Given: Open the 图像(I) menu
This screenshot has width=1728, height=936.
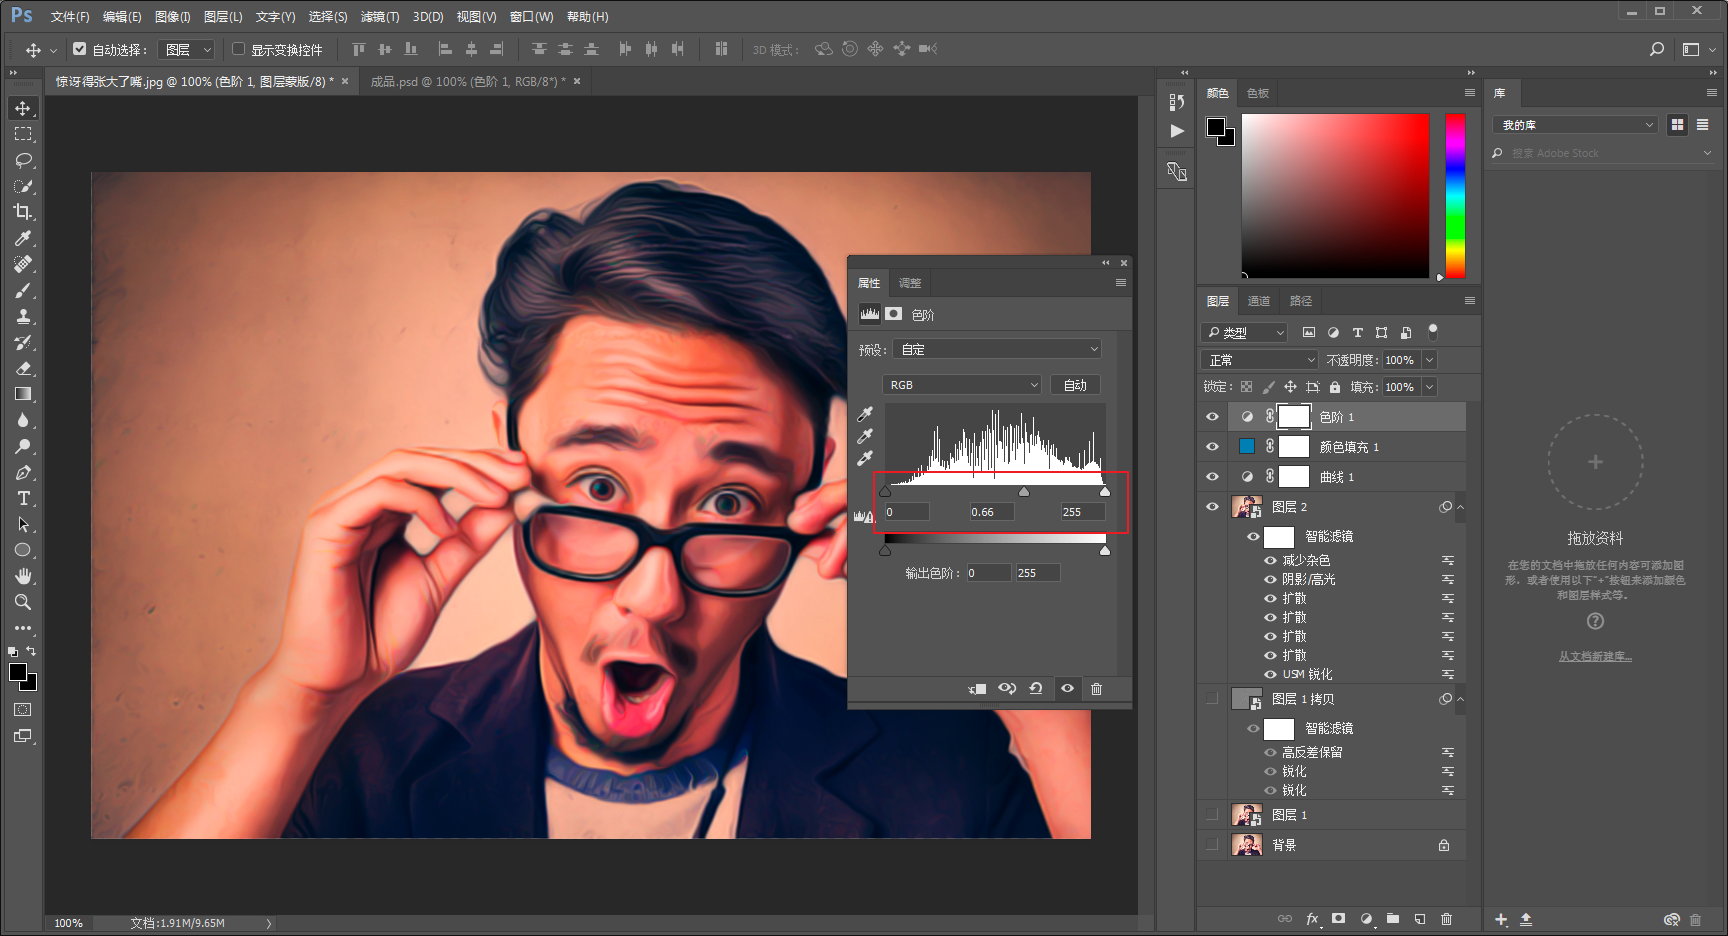Looking at the screenshot, I should [x=172, y=17].
